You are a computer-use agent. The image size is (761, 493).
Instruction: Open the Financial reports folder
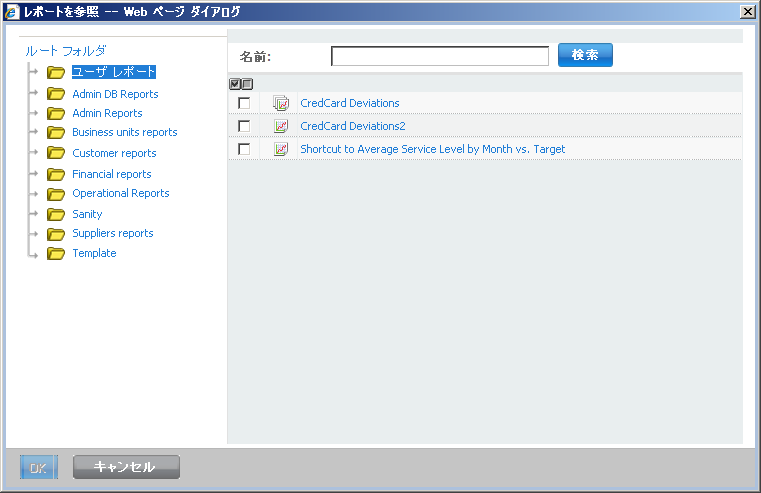112,174
